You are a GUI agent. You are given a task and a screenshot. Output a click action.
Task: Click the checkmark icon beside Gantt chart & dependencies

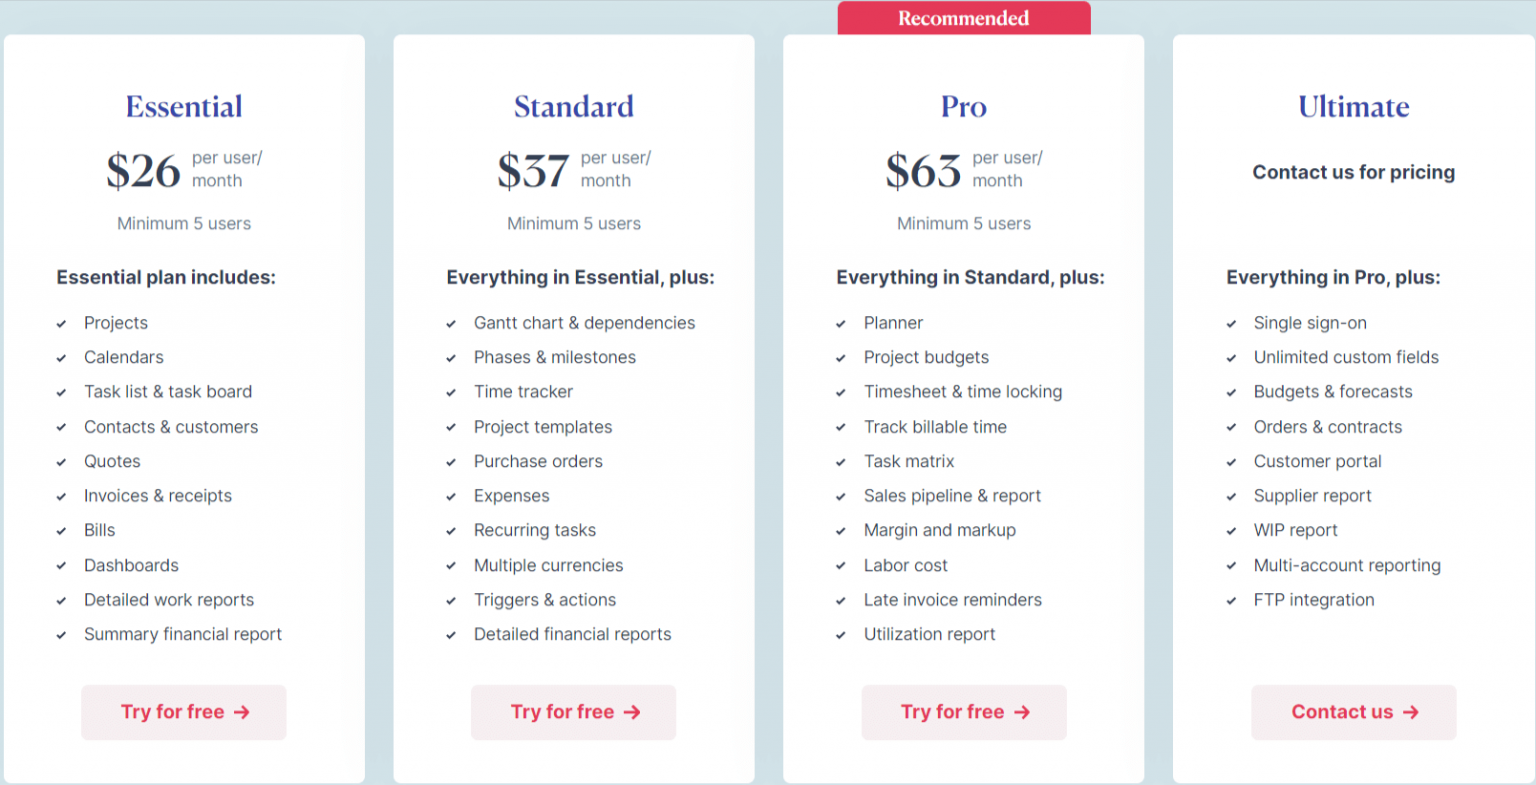tap(451, 324)
